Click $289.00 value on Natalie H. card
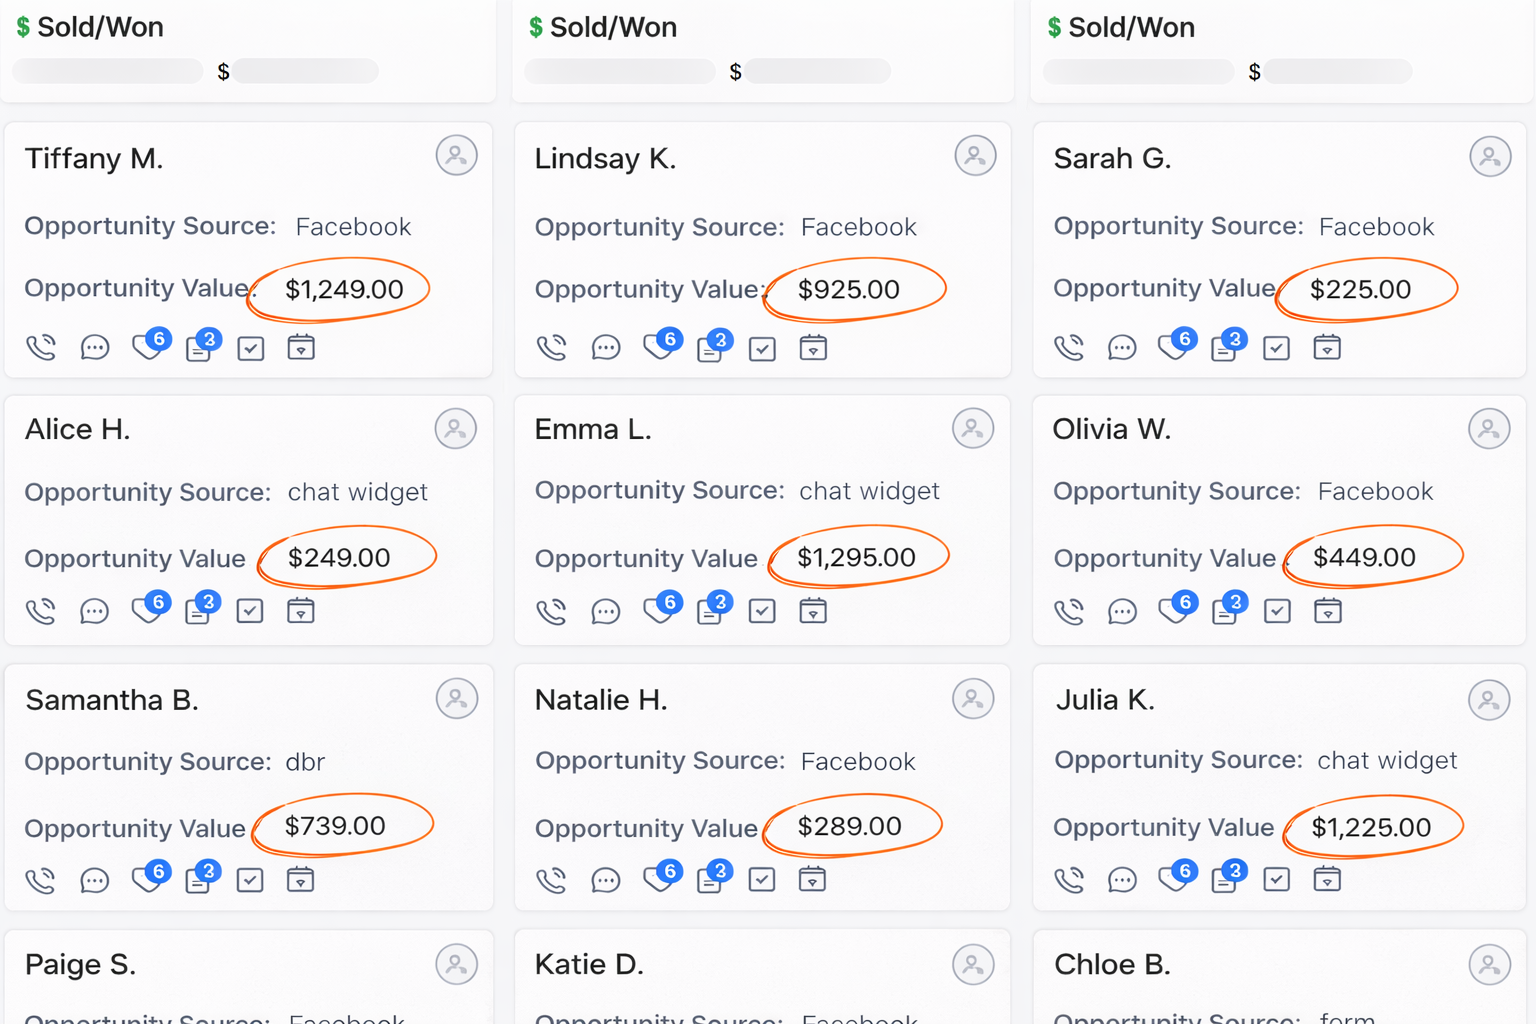 [x=849, y=826]
